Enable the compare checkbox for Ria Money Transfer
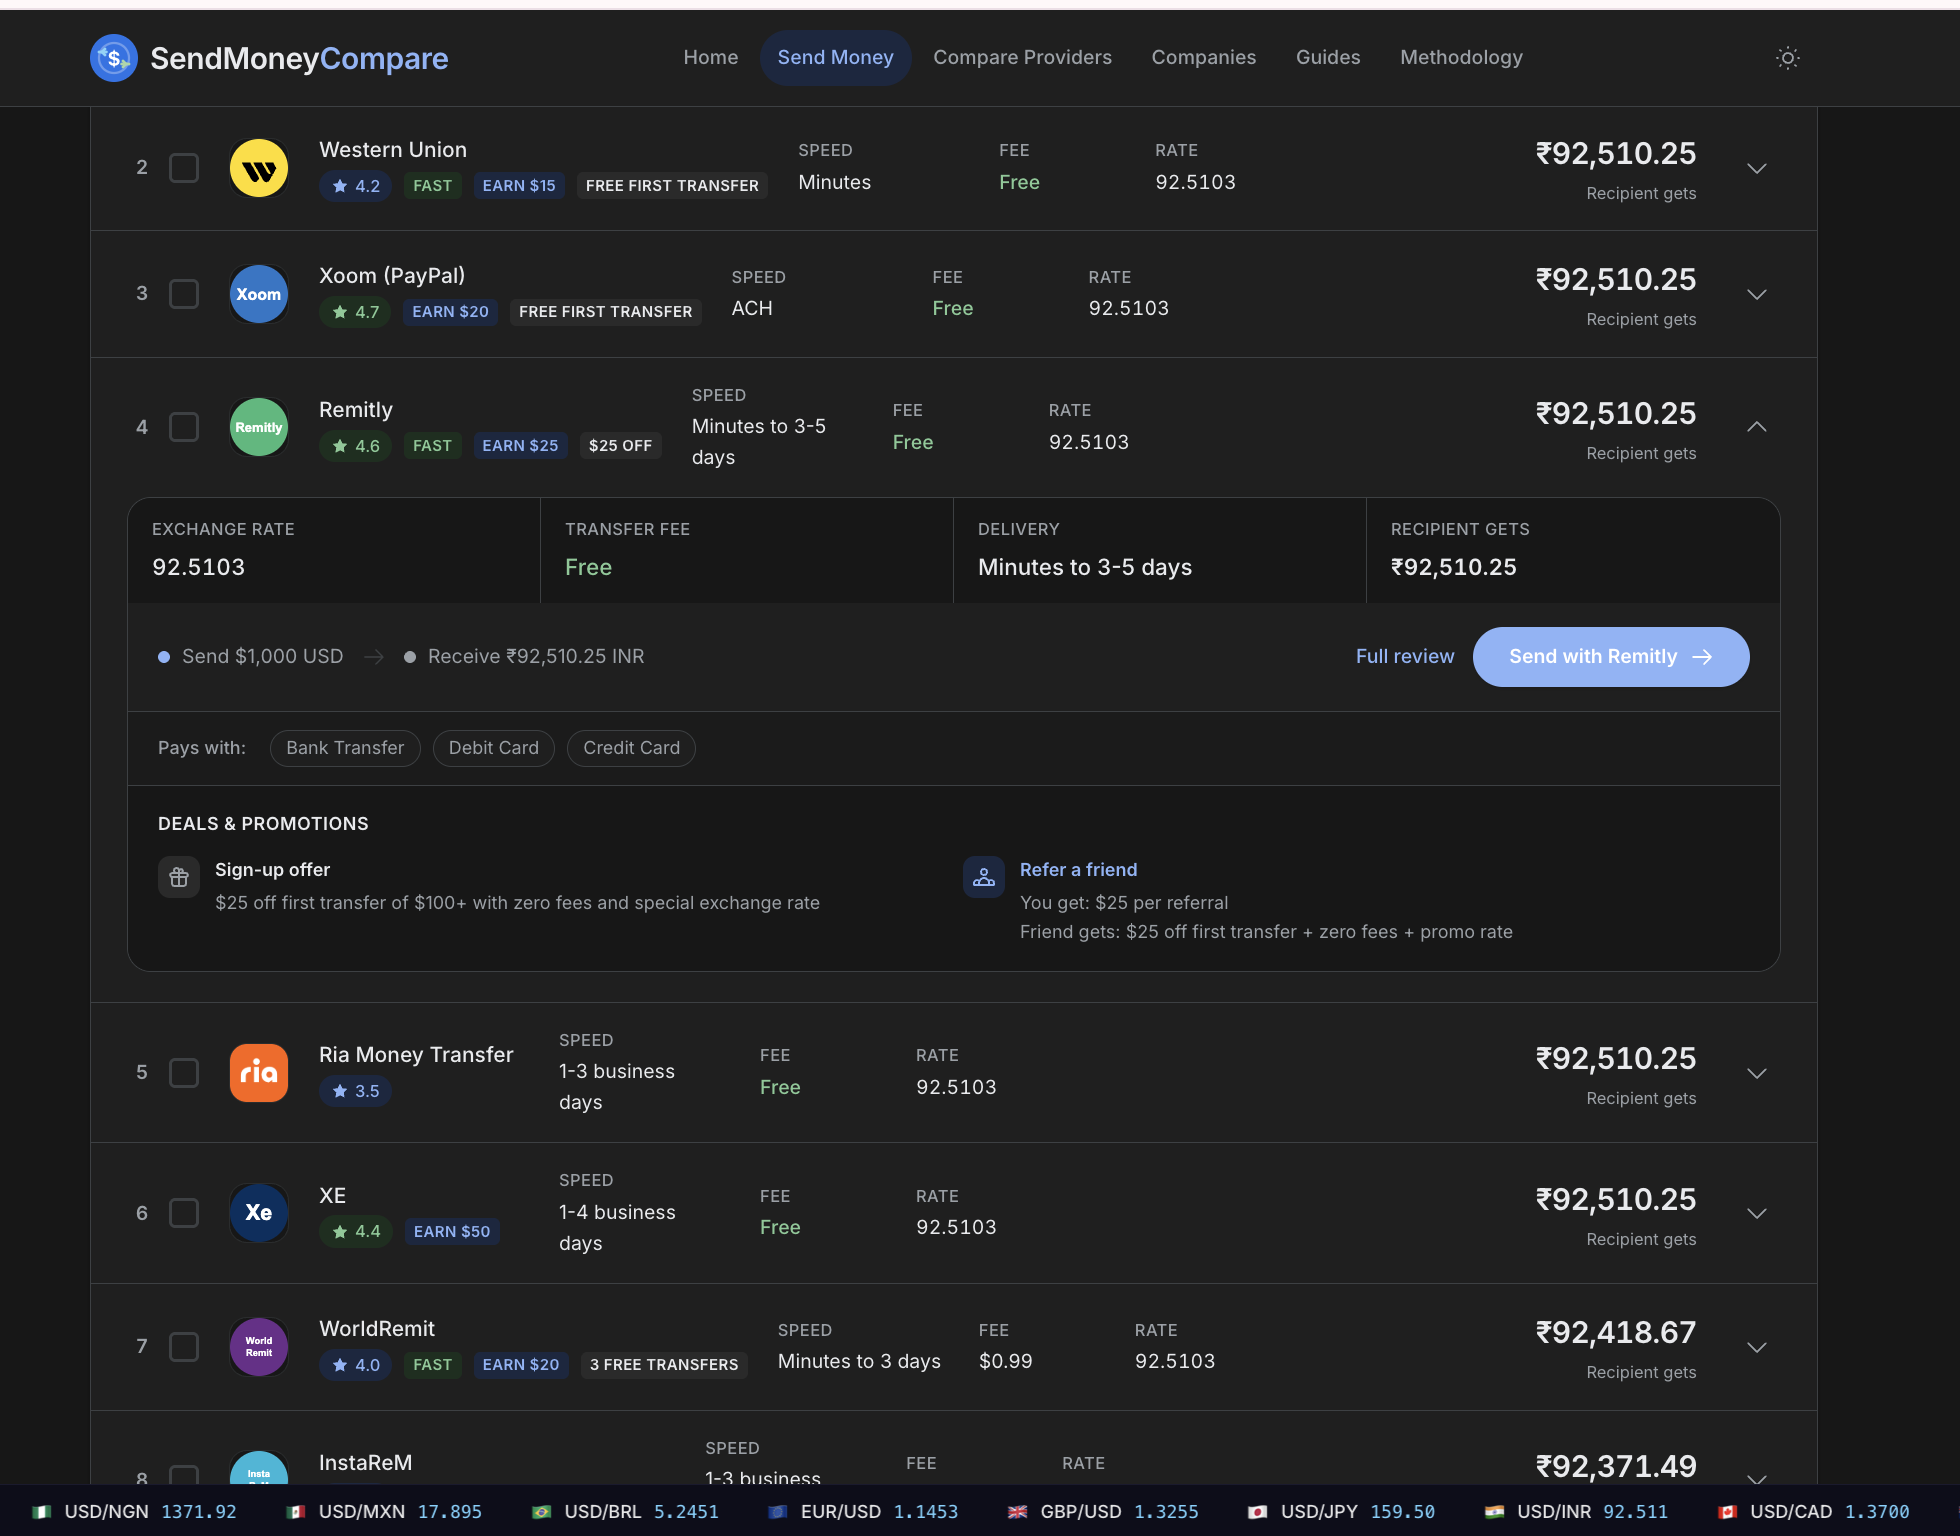The height and width of the screenshot is (1536, 1960). point(184,1072)
